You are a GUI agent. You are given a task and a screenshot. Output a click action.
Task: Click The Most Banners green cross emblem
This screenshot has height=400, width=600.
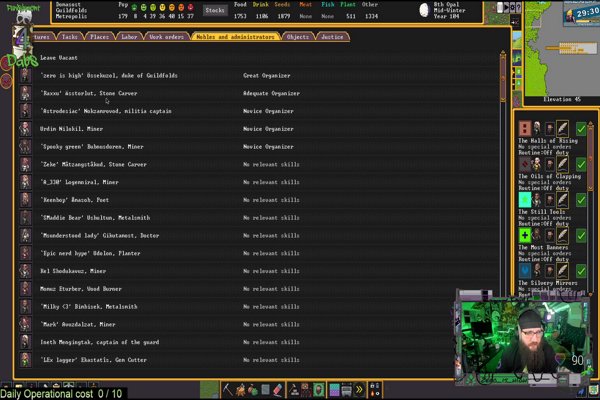525,235
